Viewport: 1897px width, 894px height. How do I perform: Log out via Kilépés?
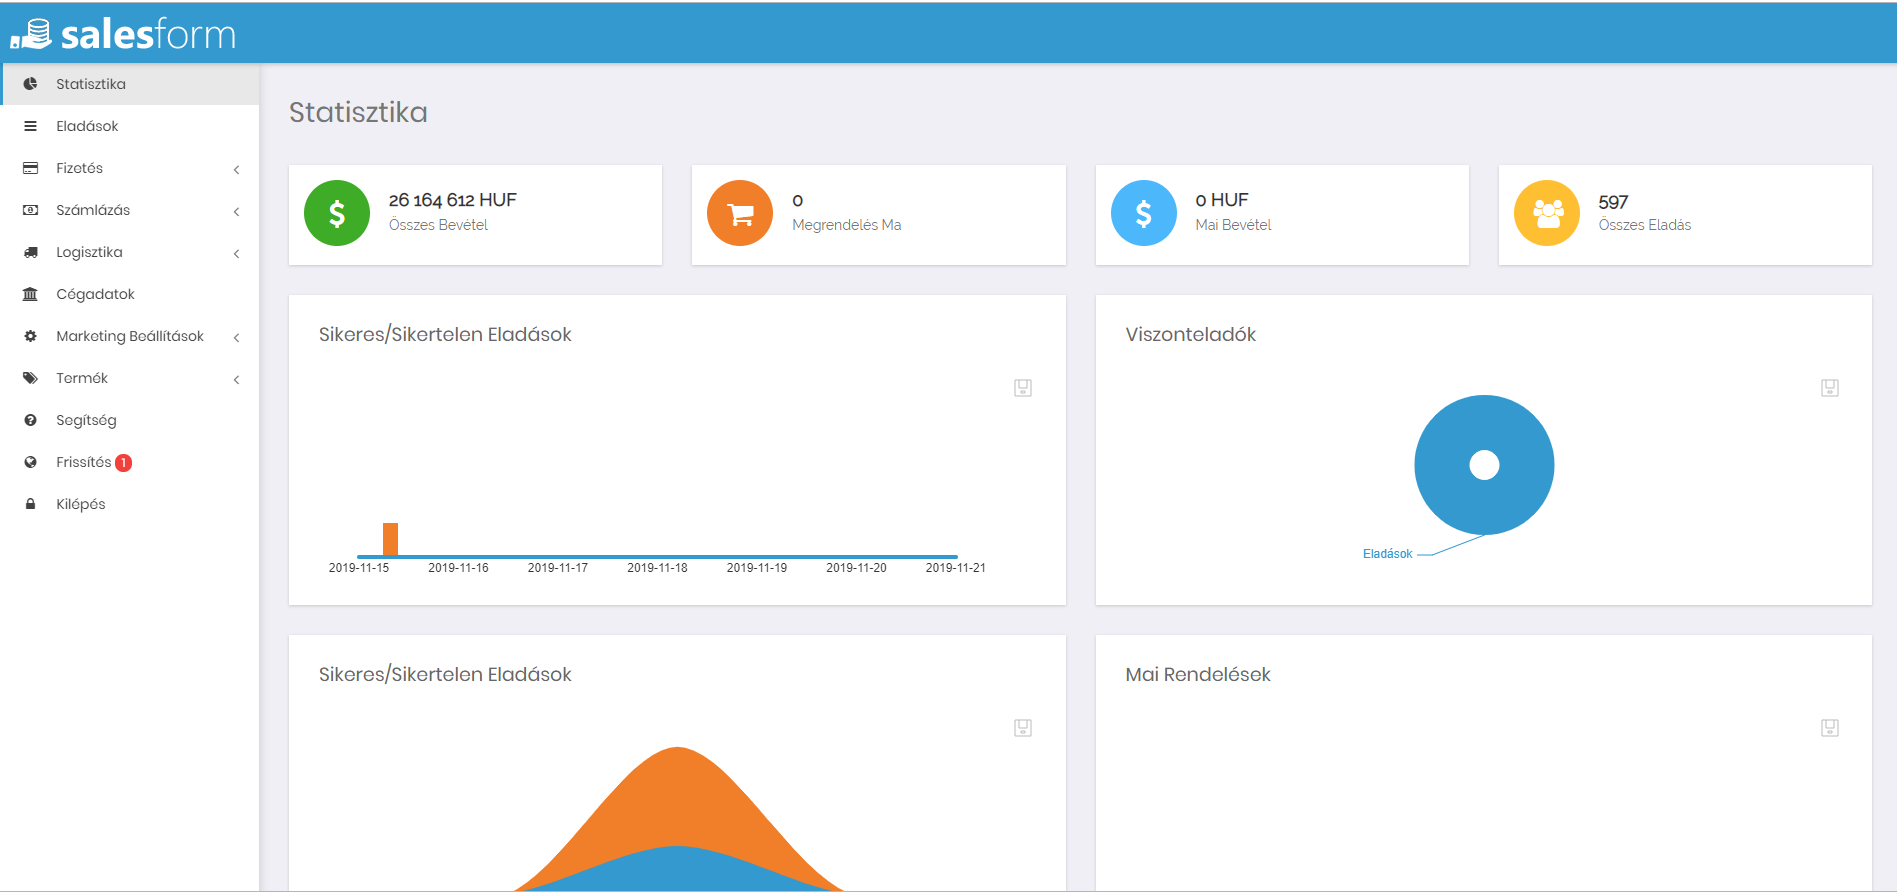coord(80,504)
